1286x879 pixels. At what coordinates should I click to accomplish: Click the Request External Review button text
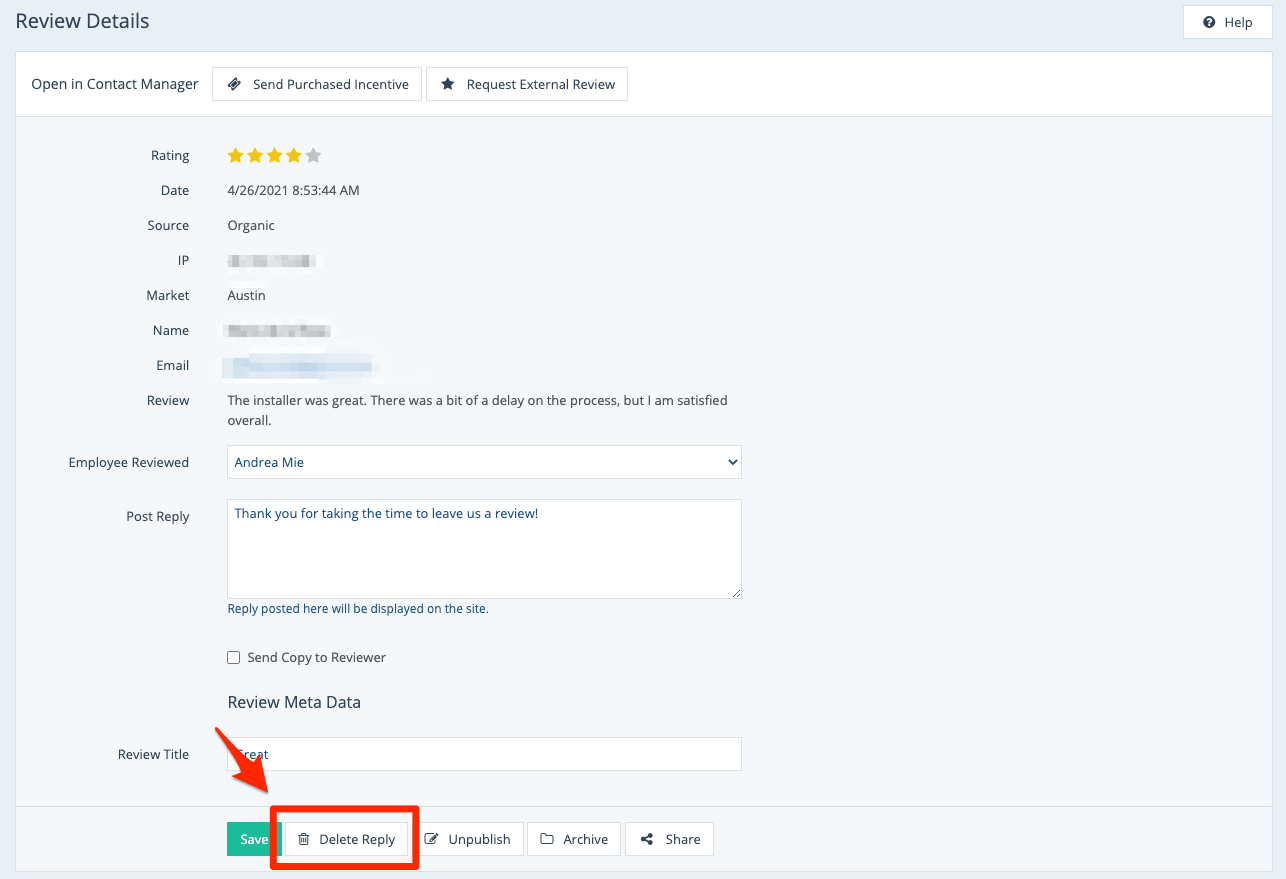[540, 84]
